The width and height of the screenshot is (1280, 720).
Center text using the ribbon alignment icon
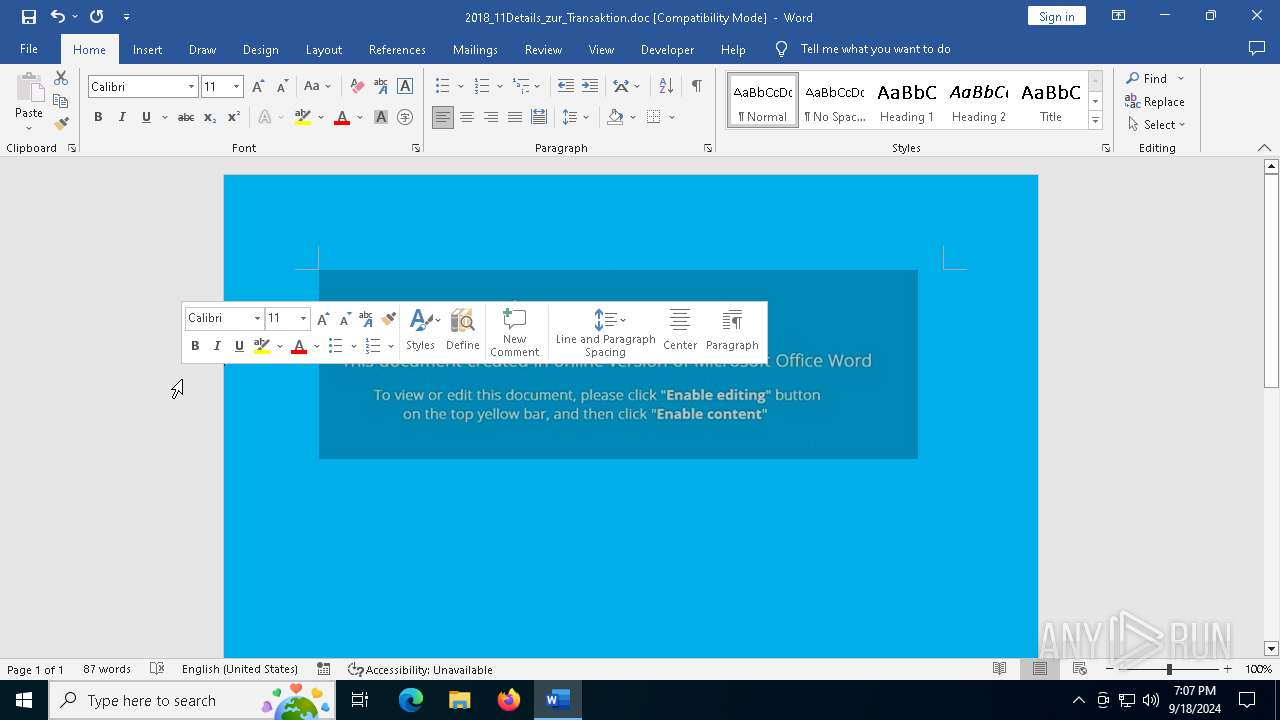pyautogui.click(x=467, y=117)
